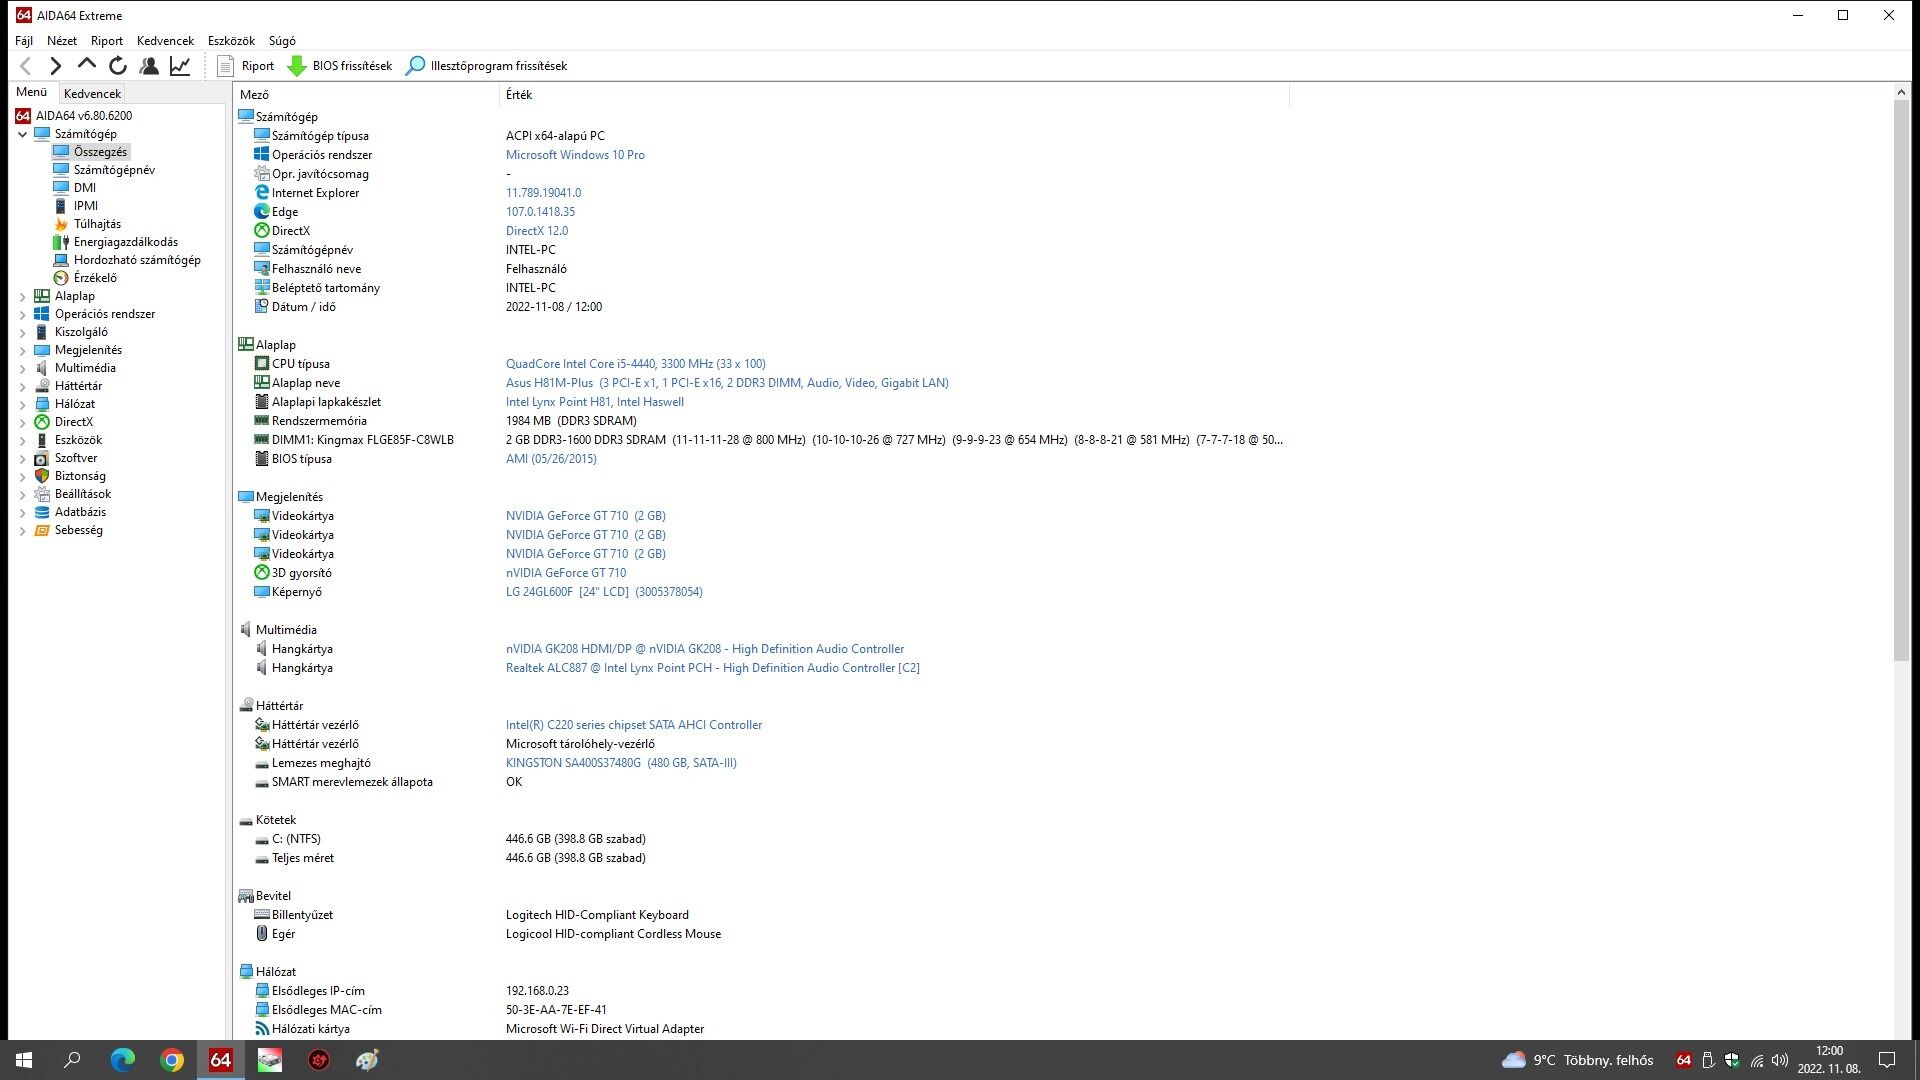
Task: Click the Forward navigation arrow
Action: click(56, 66)
